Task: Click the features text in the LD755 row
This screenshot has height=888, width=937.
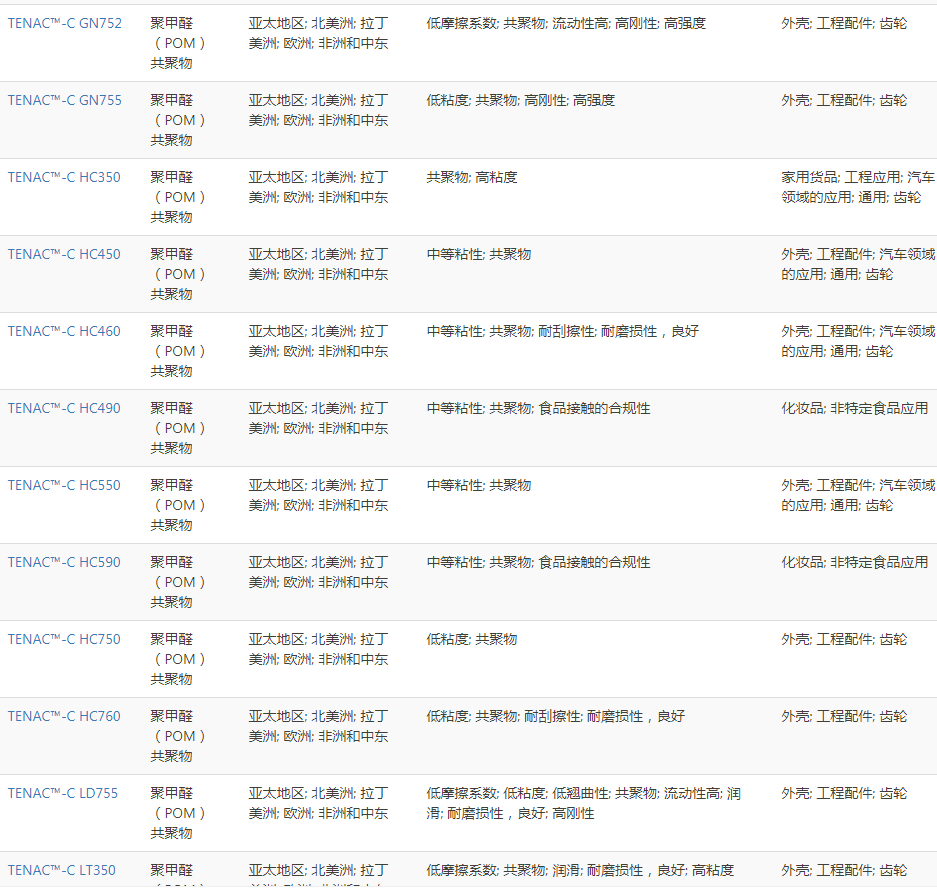Action: [583, 803]
